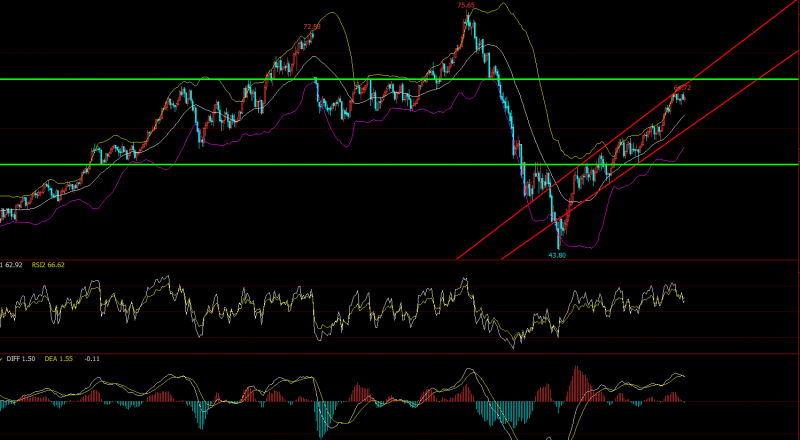Click the tallest red MACD histogram bar
Screen dimensions: 800x440
pos(575,382)
